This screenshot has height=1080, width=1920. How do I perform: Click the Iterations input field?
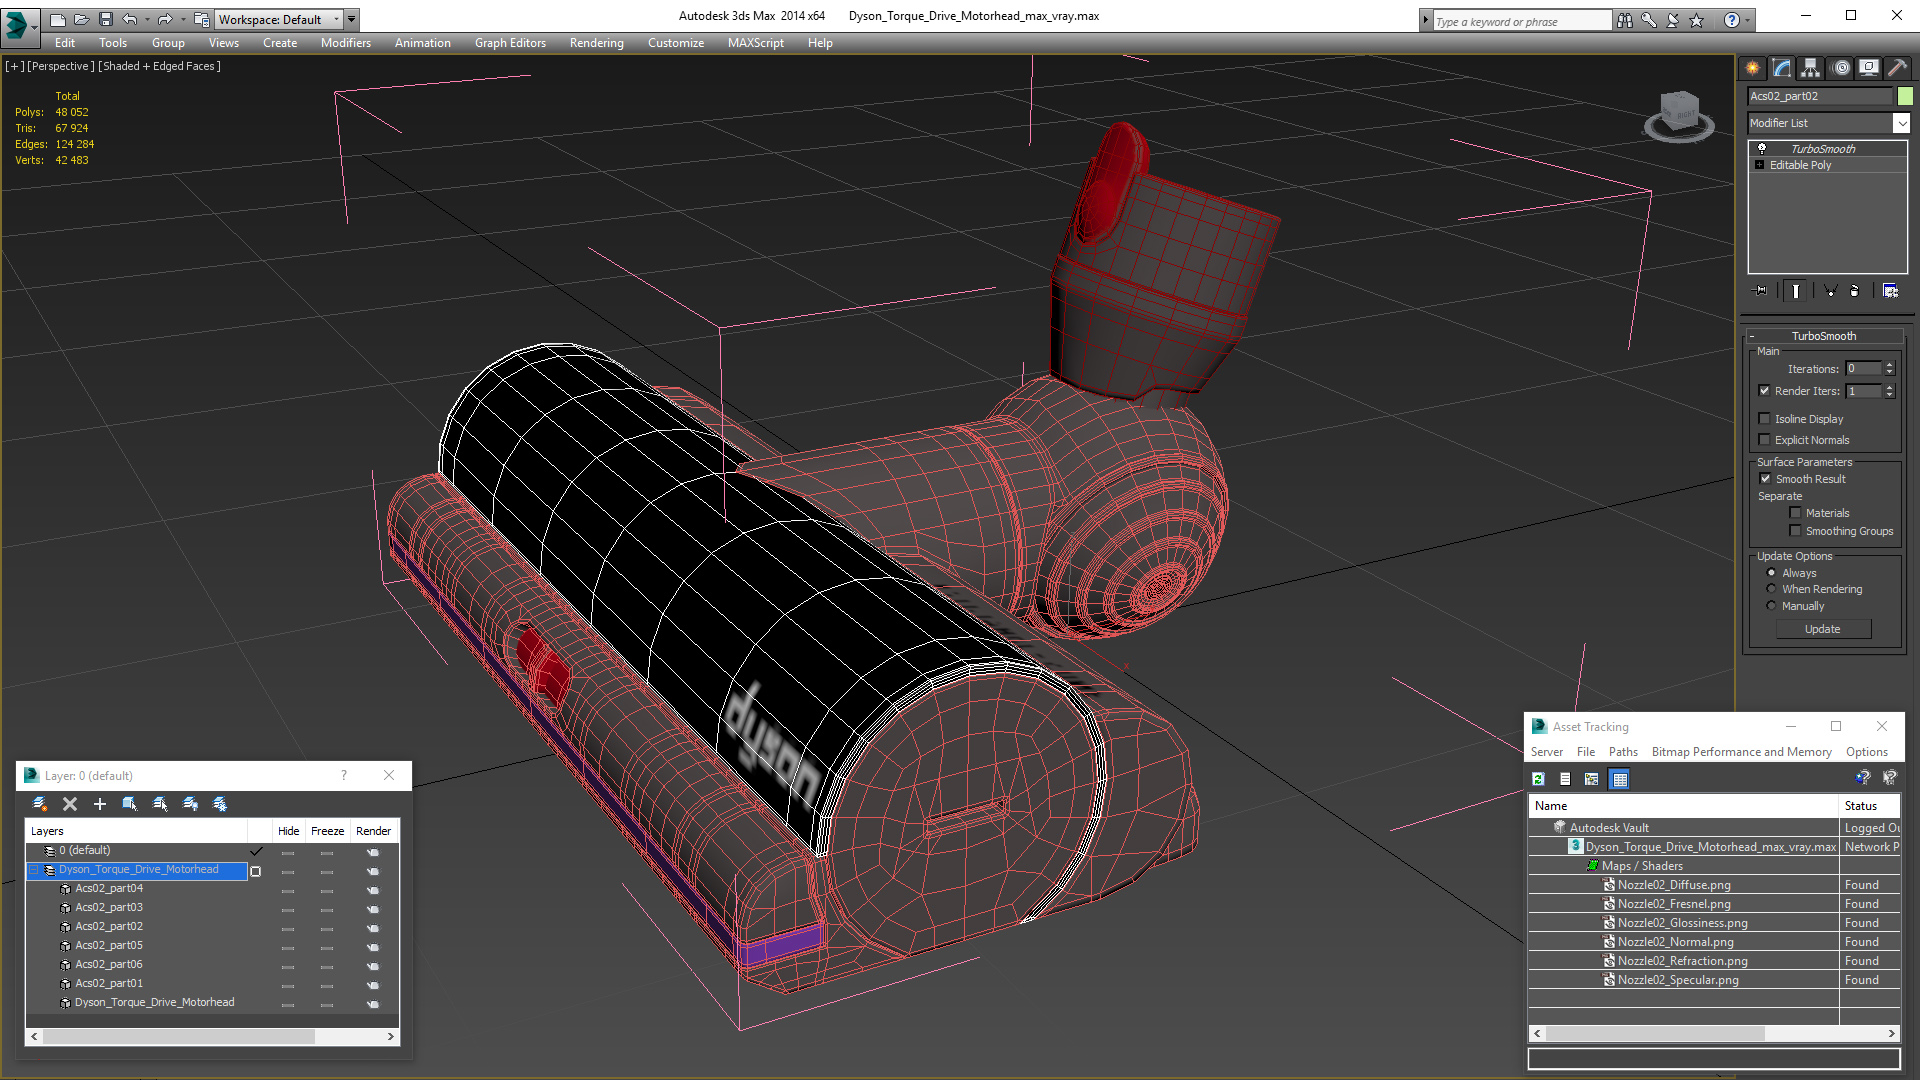[x=1863, y=369]
